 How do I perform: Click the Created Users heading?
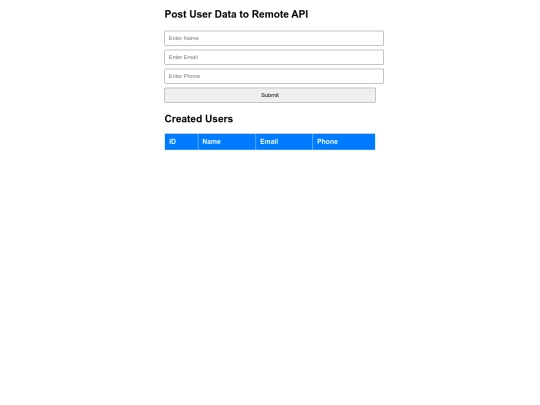tap(199, 119)
